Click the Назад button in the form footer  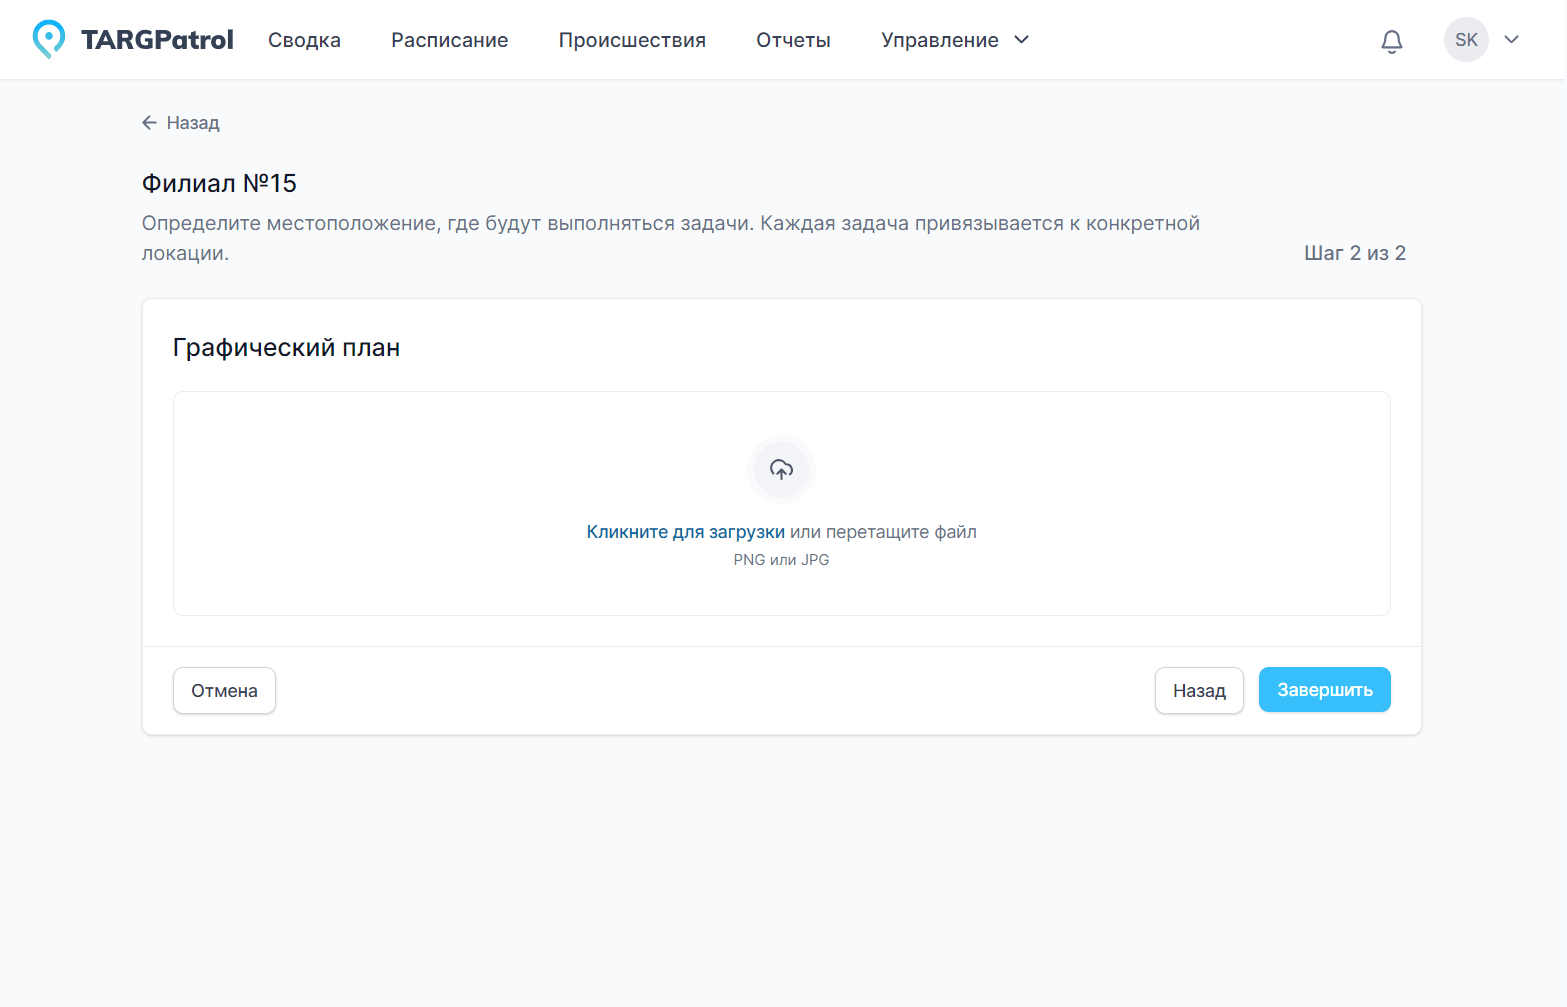point(1199,690)
